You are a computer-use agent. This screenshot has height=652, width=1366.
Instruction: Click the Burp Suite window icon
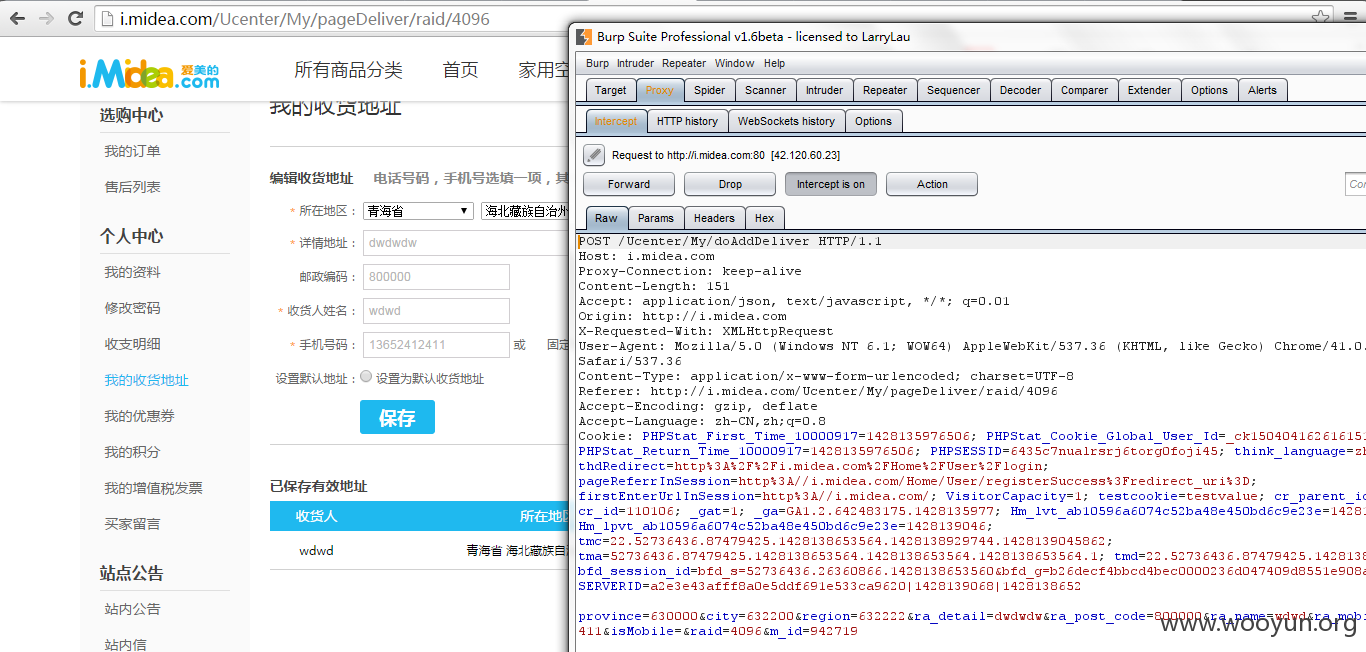click(x=583, y=37)
